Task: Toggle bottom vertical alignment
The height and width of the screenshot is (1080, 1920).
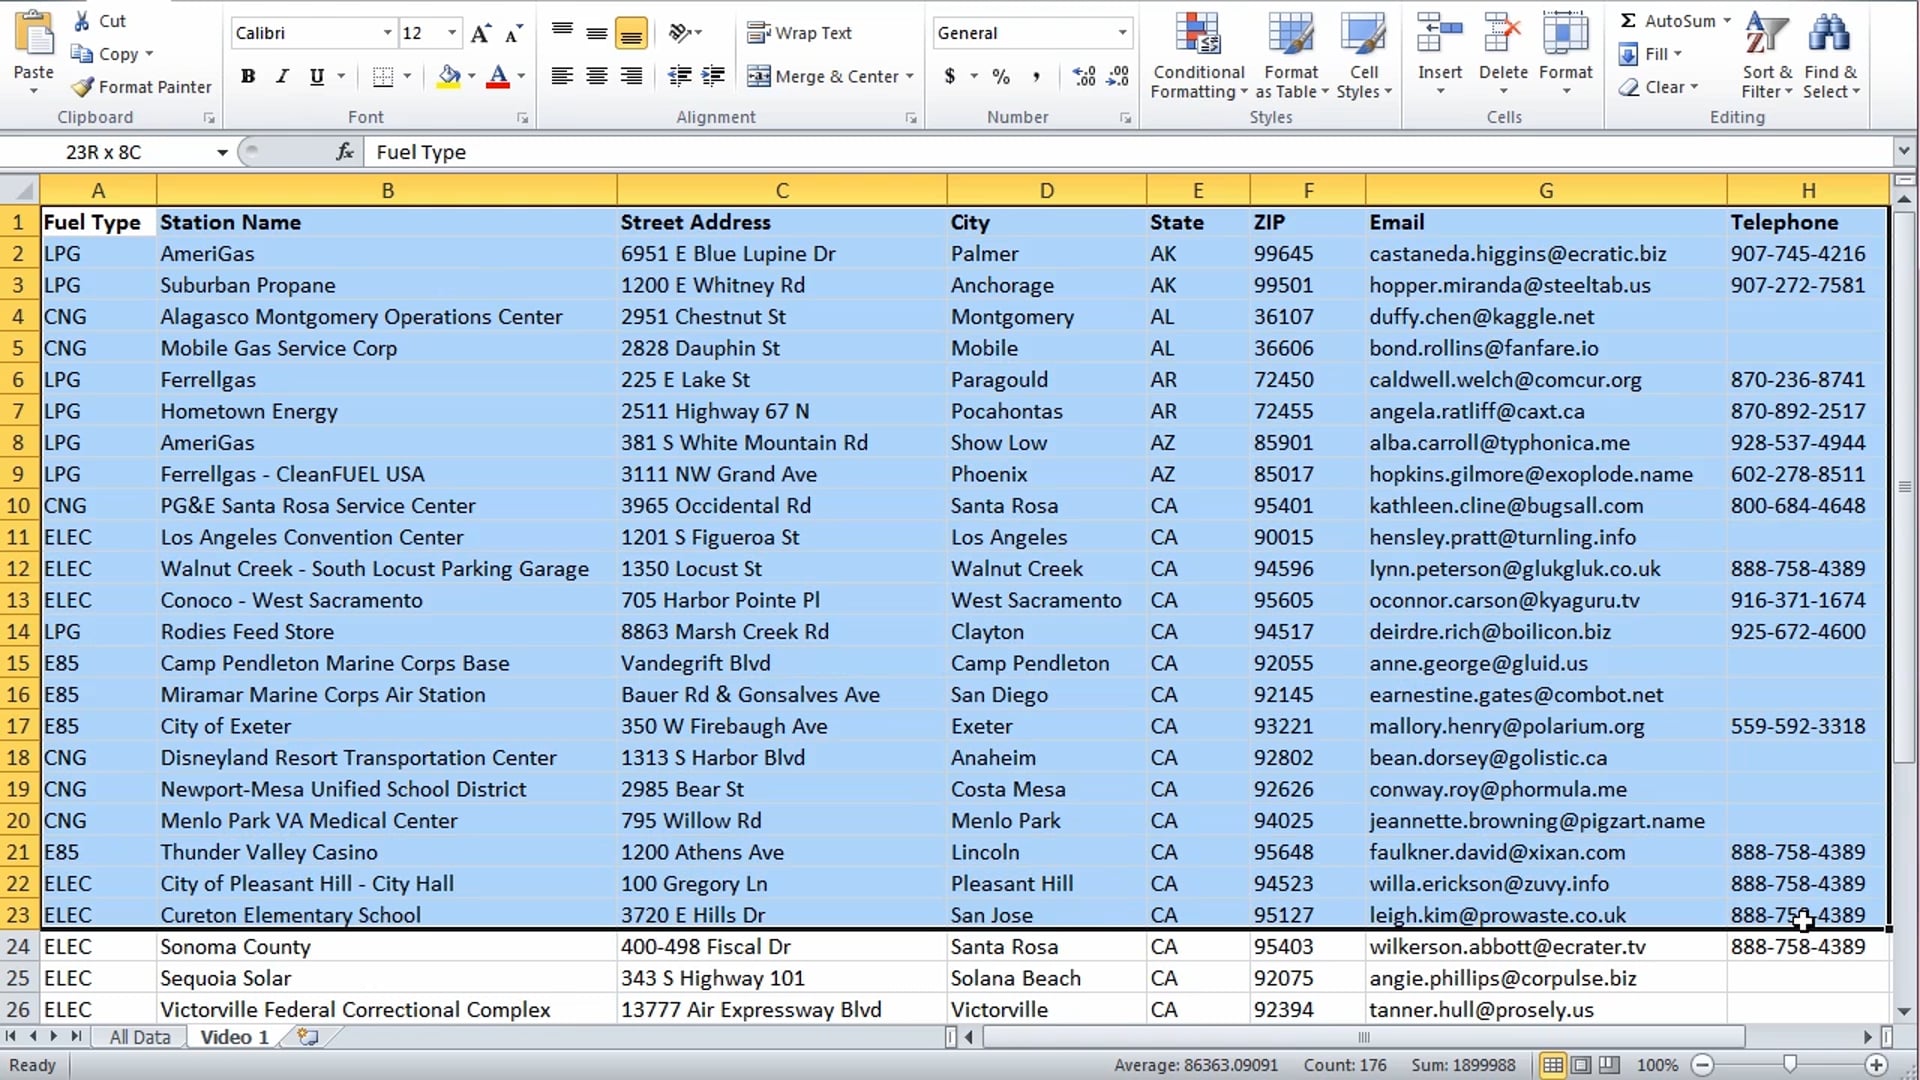Action: (631, 34)
